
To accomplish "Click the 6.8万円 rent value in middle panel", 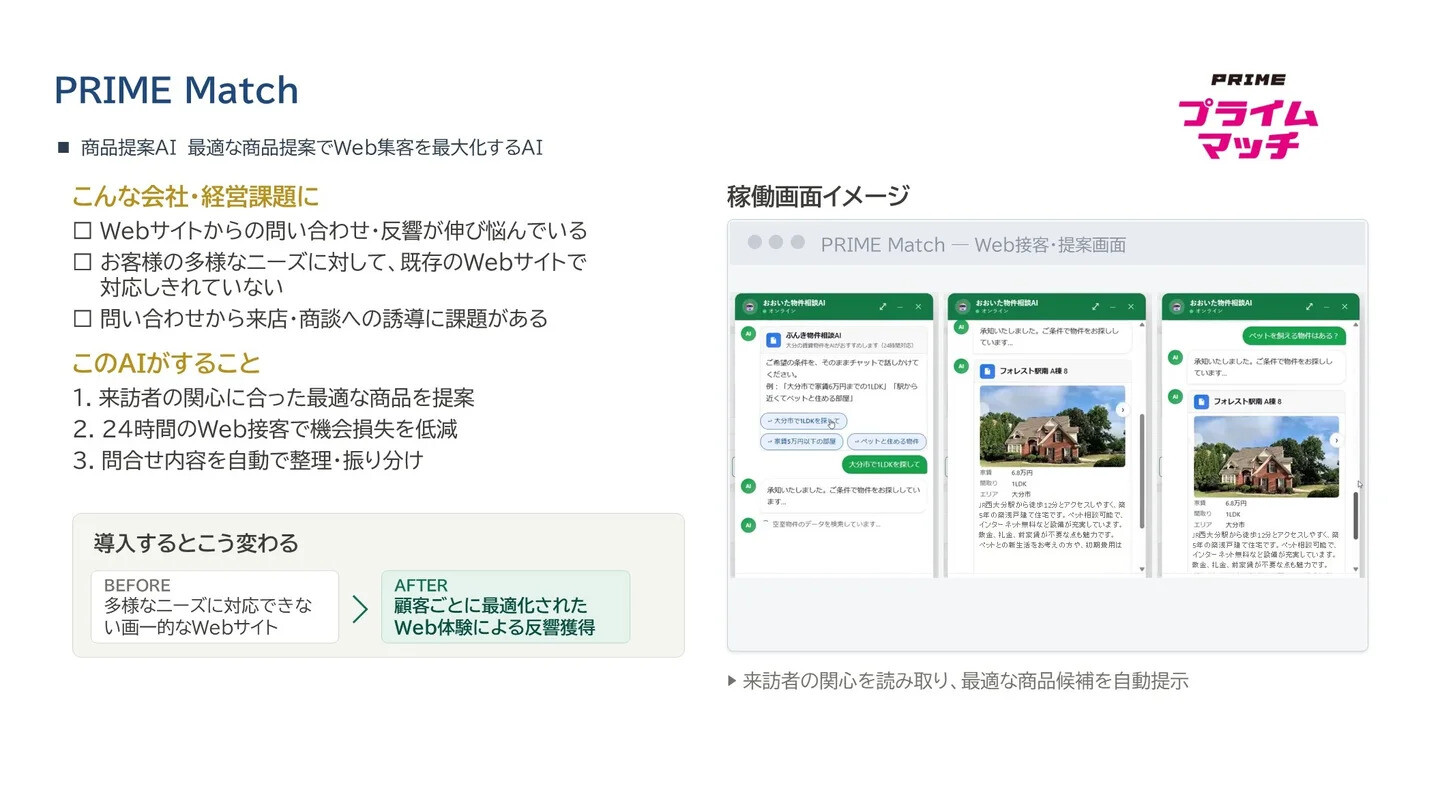I will click(1023, 472).
